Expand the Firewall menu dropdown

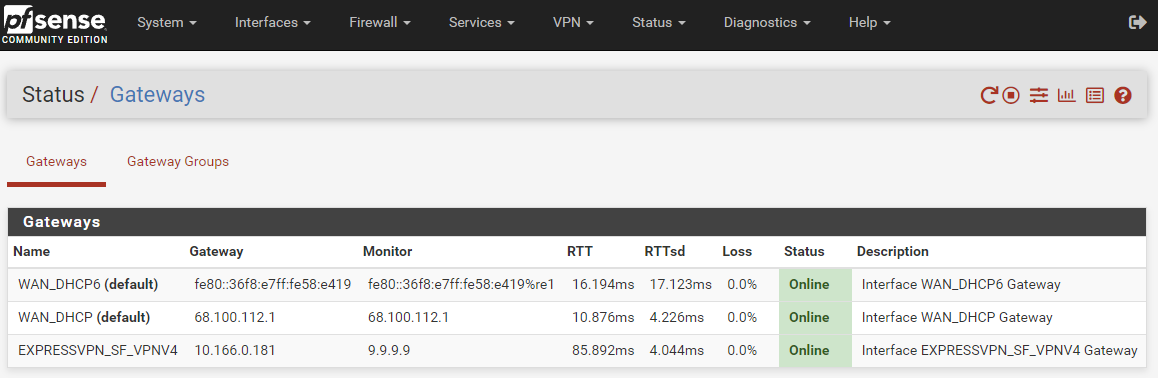(380, 23)
